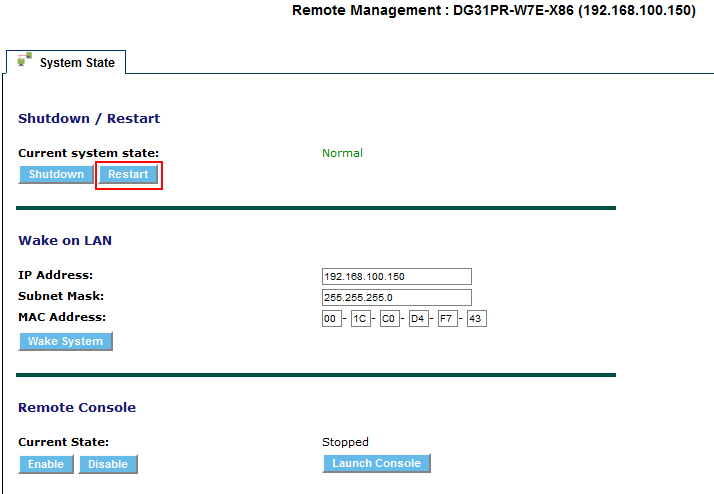
Task: Click the Stopped console state text
Action: pyautogui.click(x=345, y=442)
